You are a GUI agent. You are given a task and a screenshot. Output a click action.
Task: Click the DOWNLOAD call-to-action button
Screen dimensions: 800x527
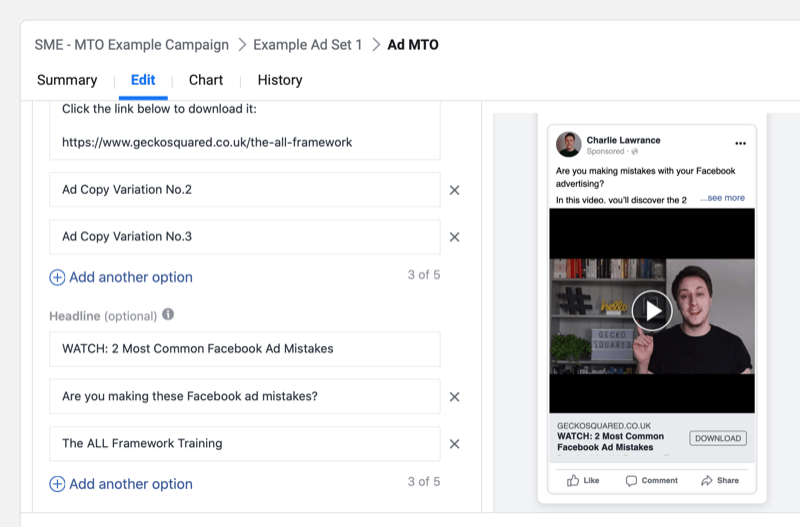tap(718, 438)
